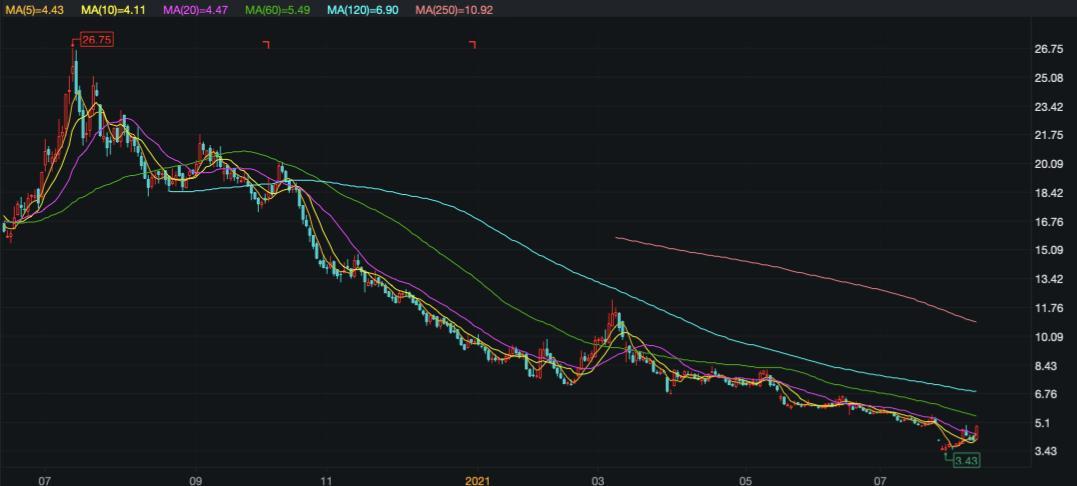The height and width of the screenshot is (486, 1077).
Task: Click the 20.09 price axis label
Action: pyautogui.click(x=1048, y=164)
